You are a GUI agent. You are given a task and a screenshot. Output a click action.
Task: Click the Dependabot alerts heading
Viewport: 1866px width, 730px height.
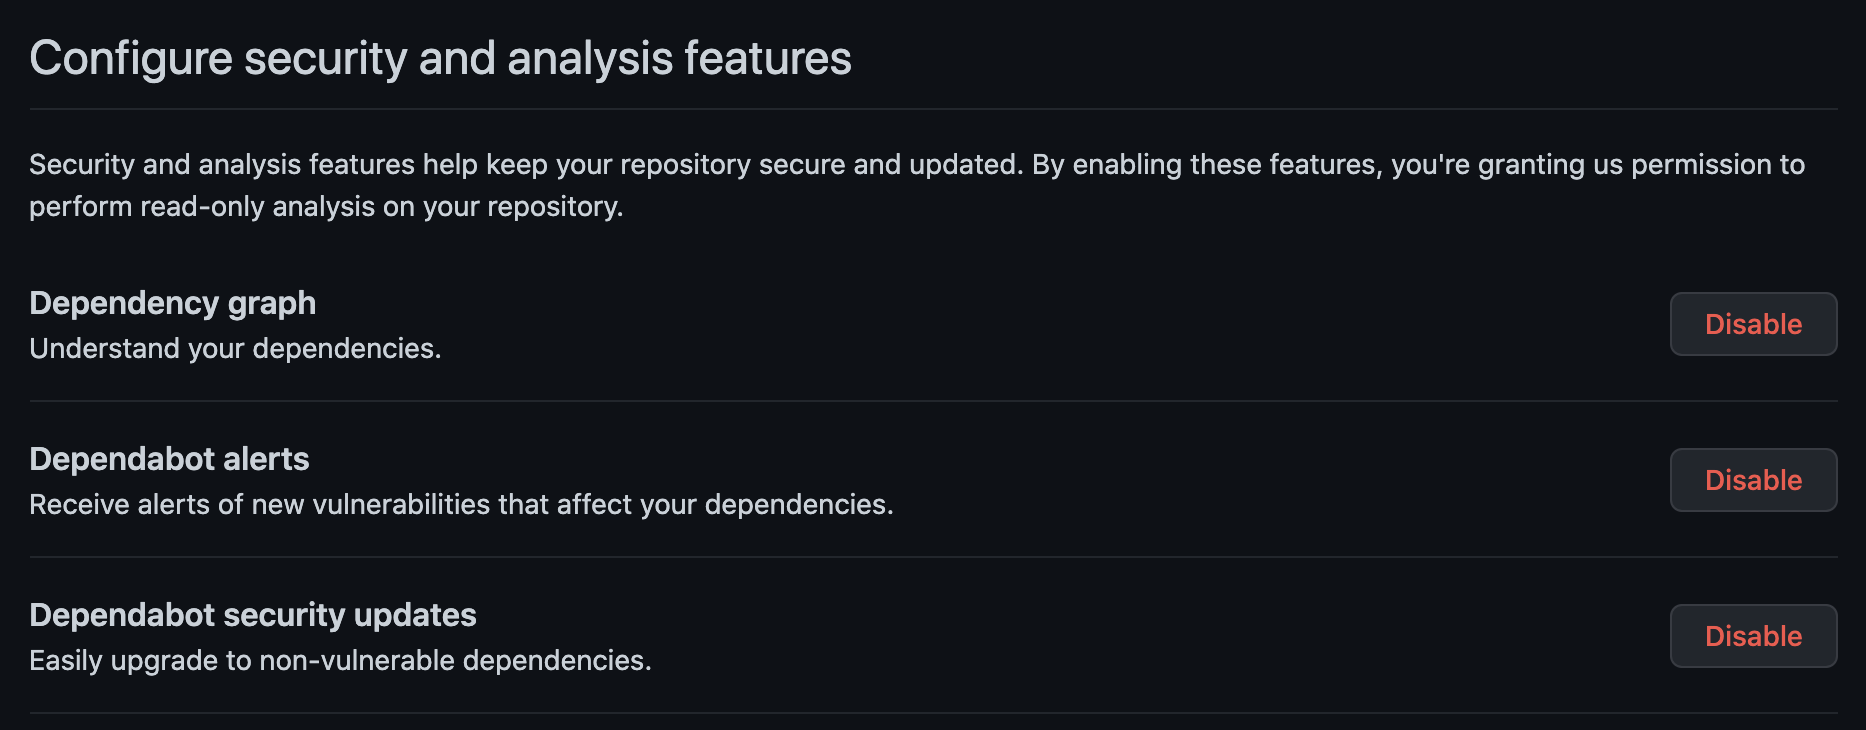169,459
